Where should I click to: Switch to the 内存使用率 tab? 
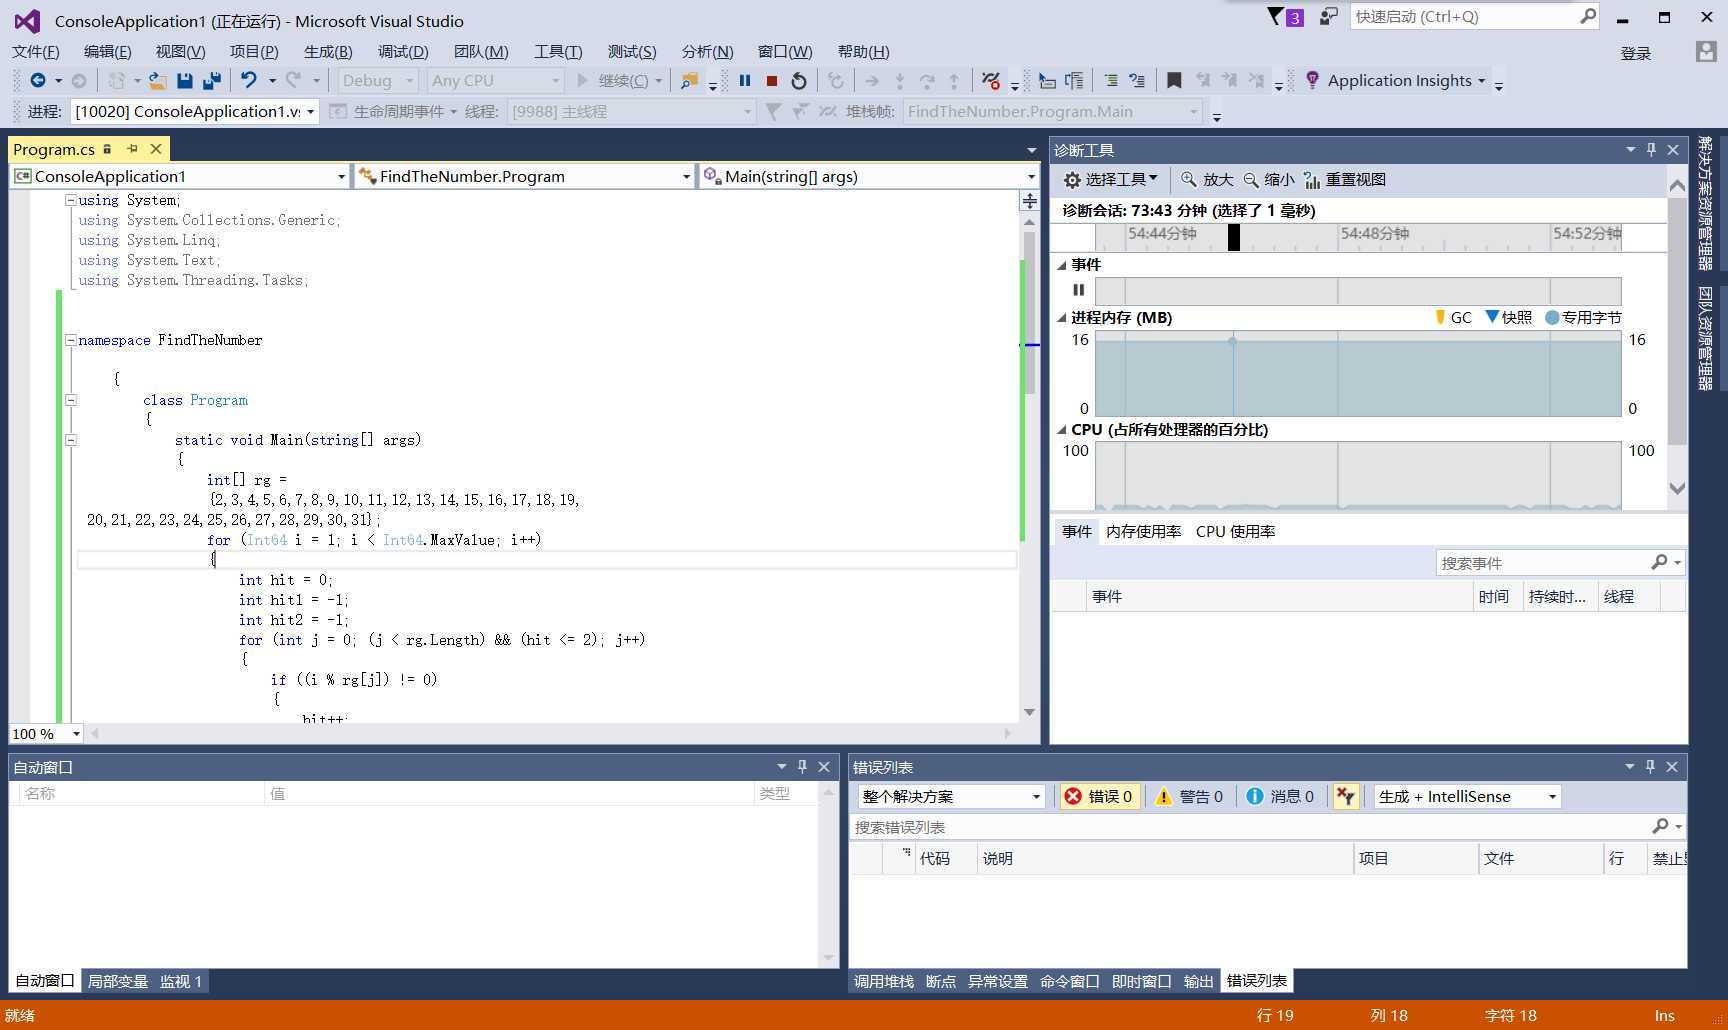(1143, 532)
